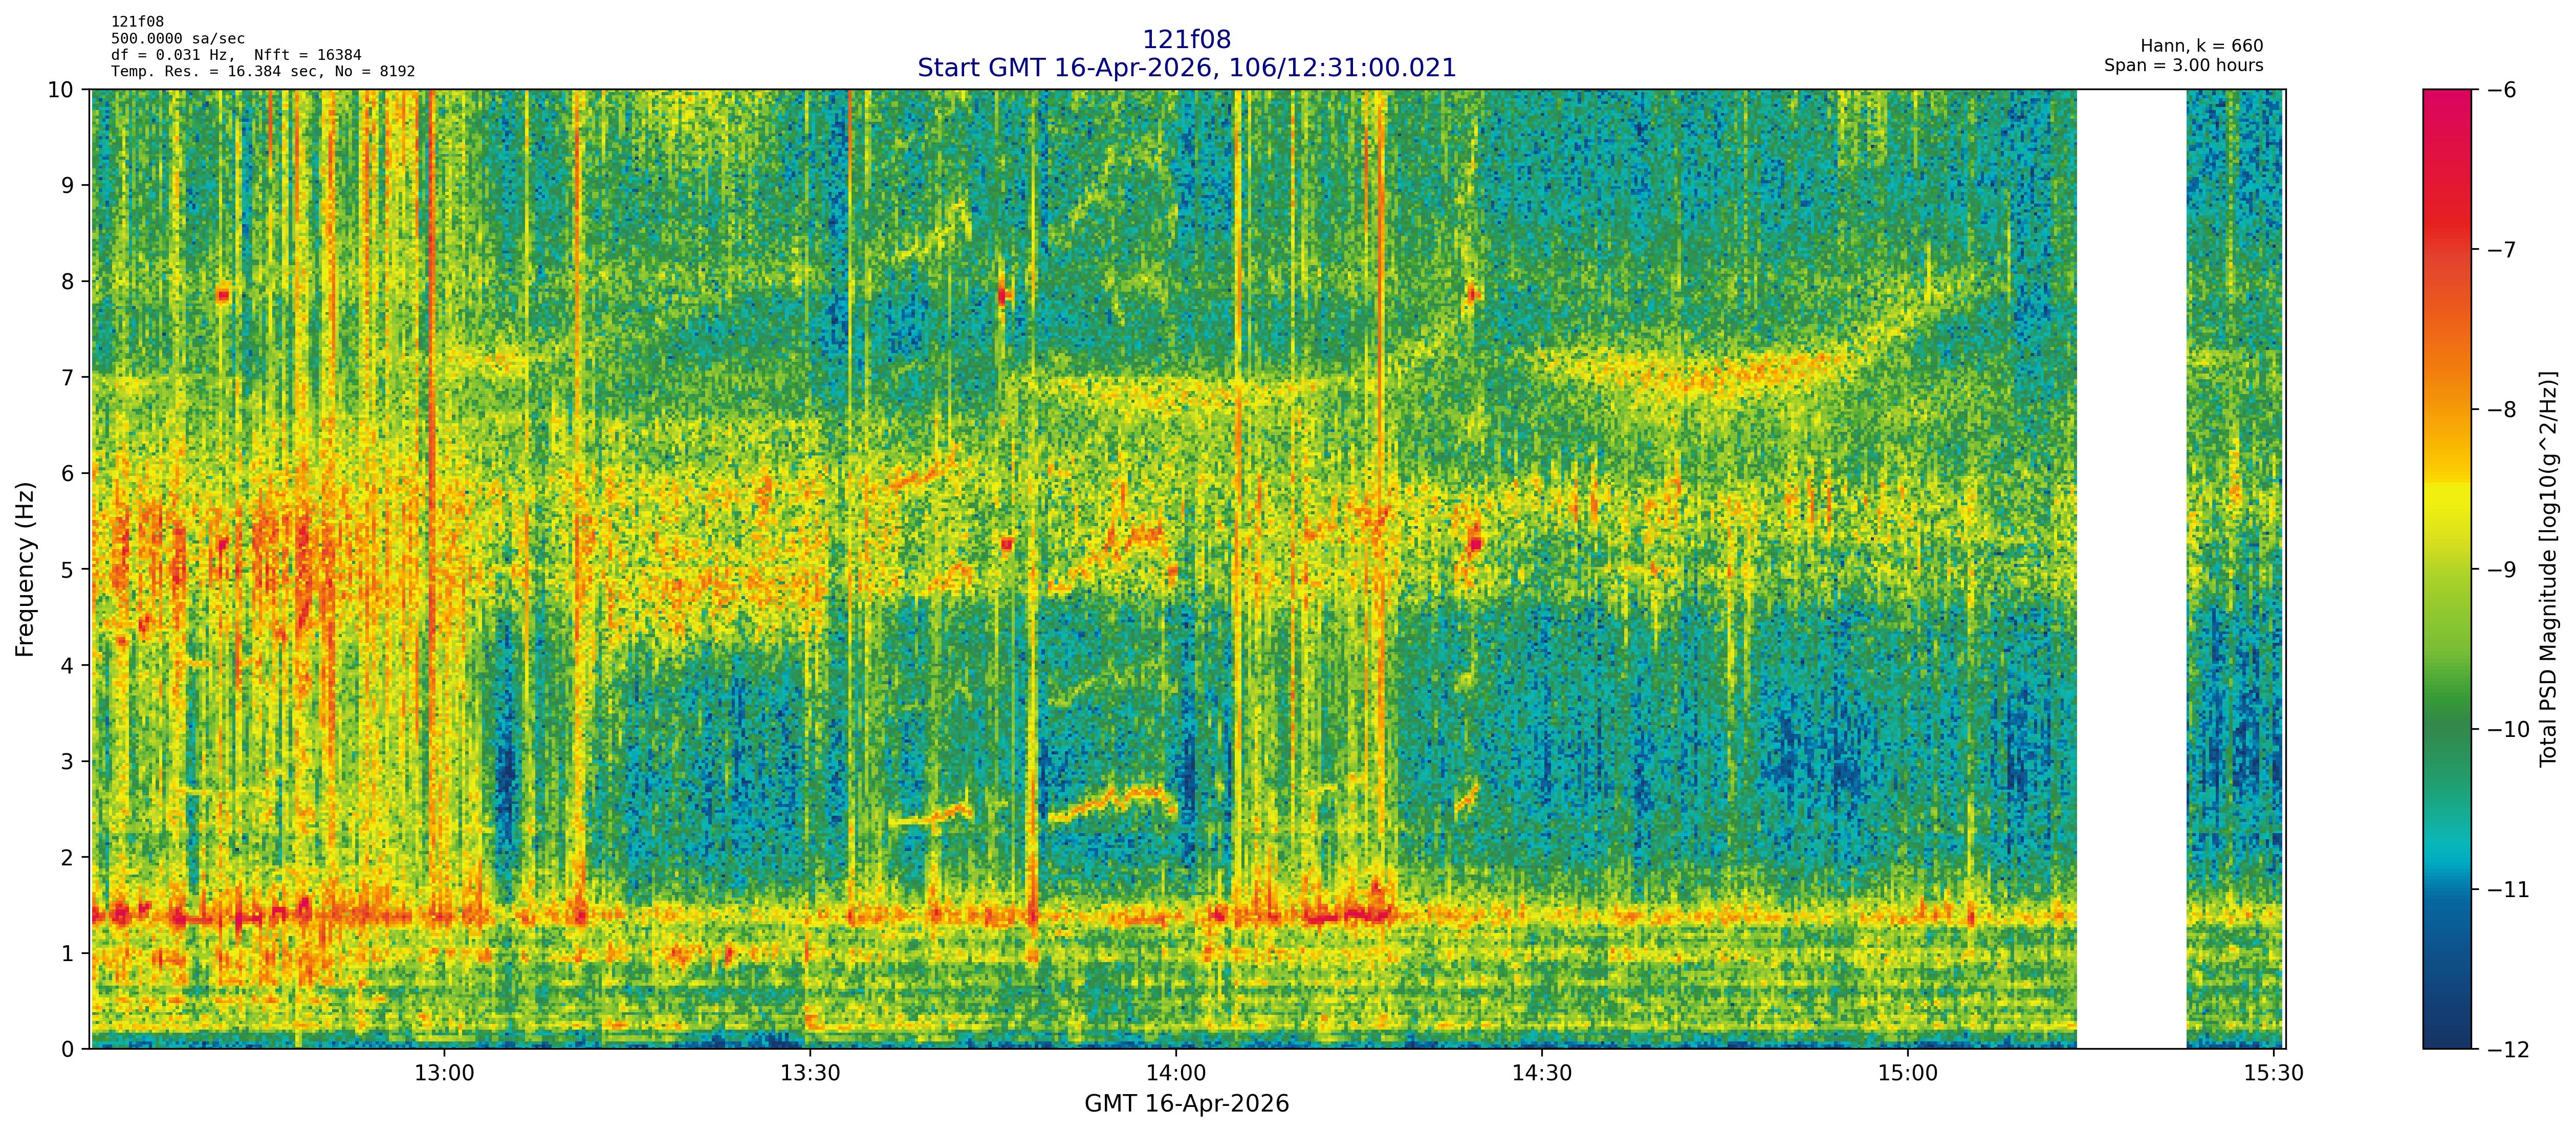Click the 14:30 time axis label
2576x1132 pixels.
click(1542, 1074)
